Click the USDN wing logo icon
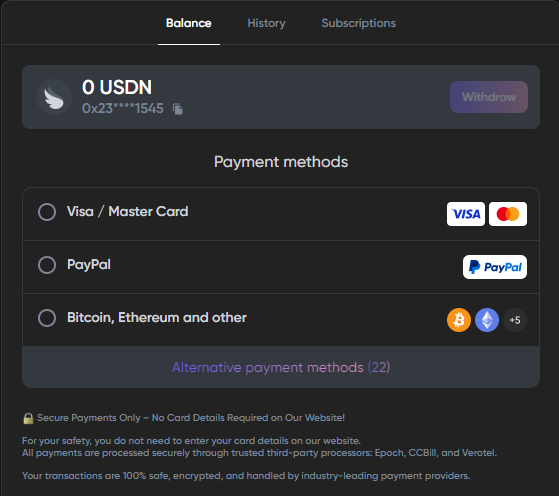The height and width of the screenshot is (496, 559). tap(54, 97)
